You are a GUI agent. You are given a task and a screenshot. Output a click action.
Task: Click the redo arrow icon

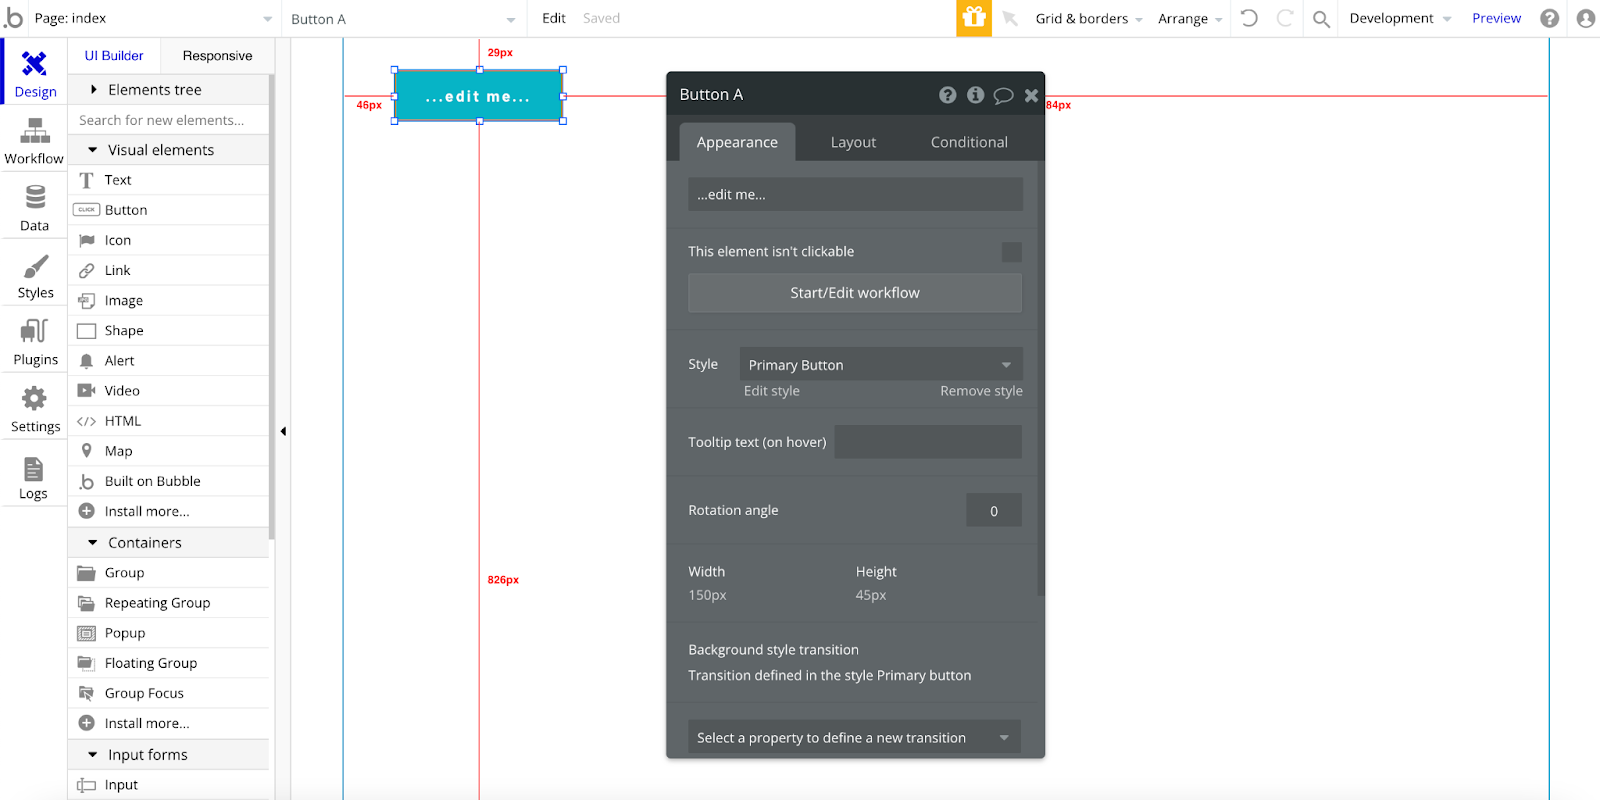point(1285,18)
